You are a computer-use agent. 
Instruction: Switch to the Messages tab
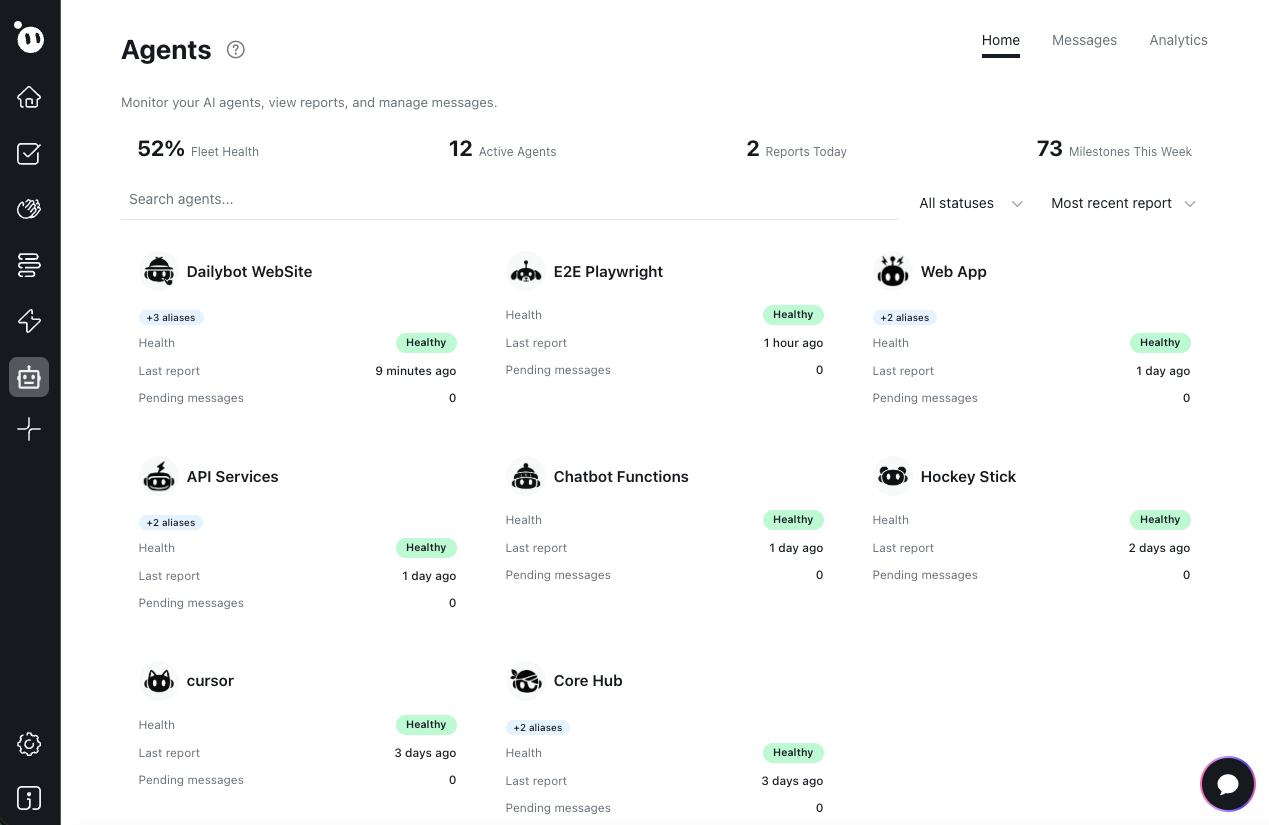(1084, 40)
